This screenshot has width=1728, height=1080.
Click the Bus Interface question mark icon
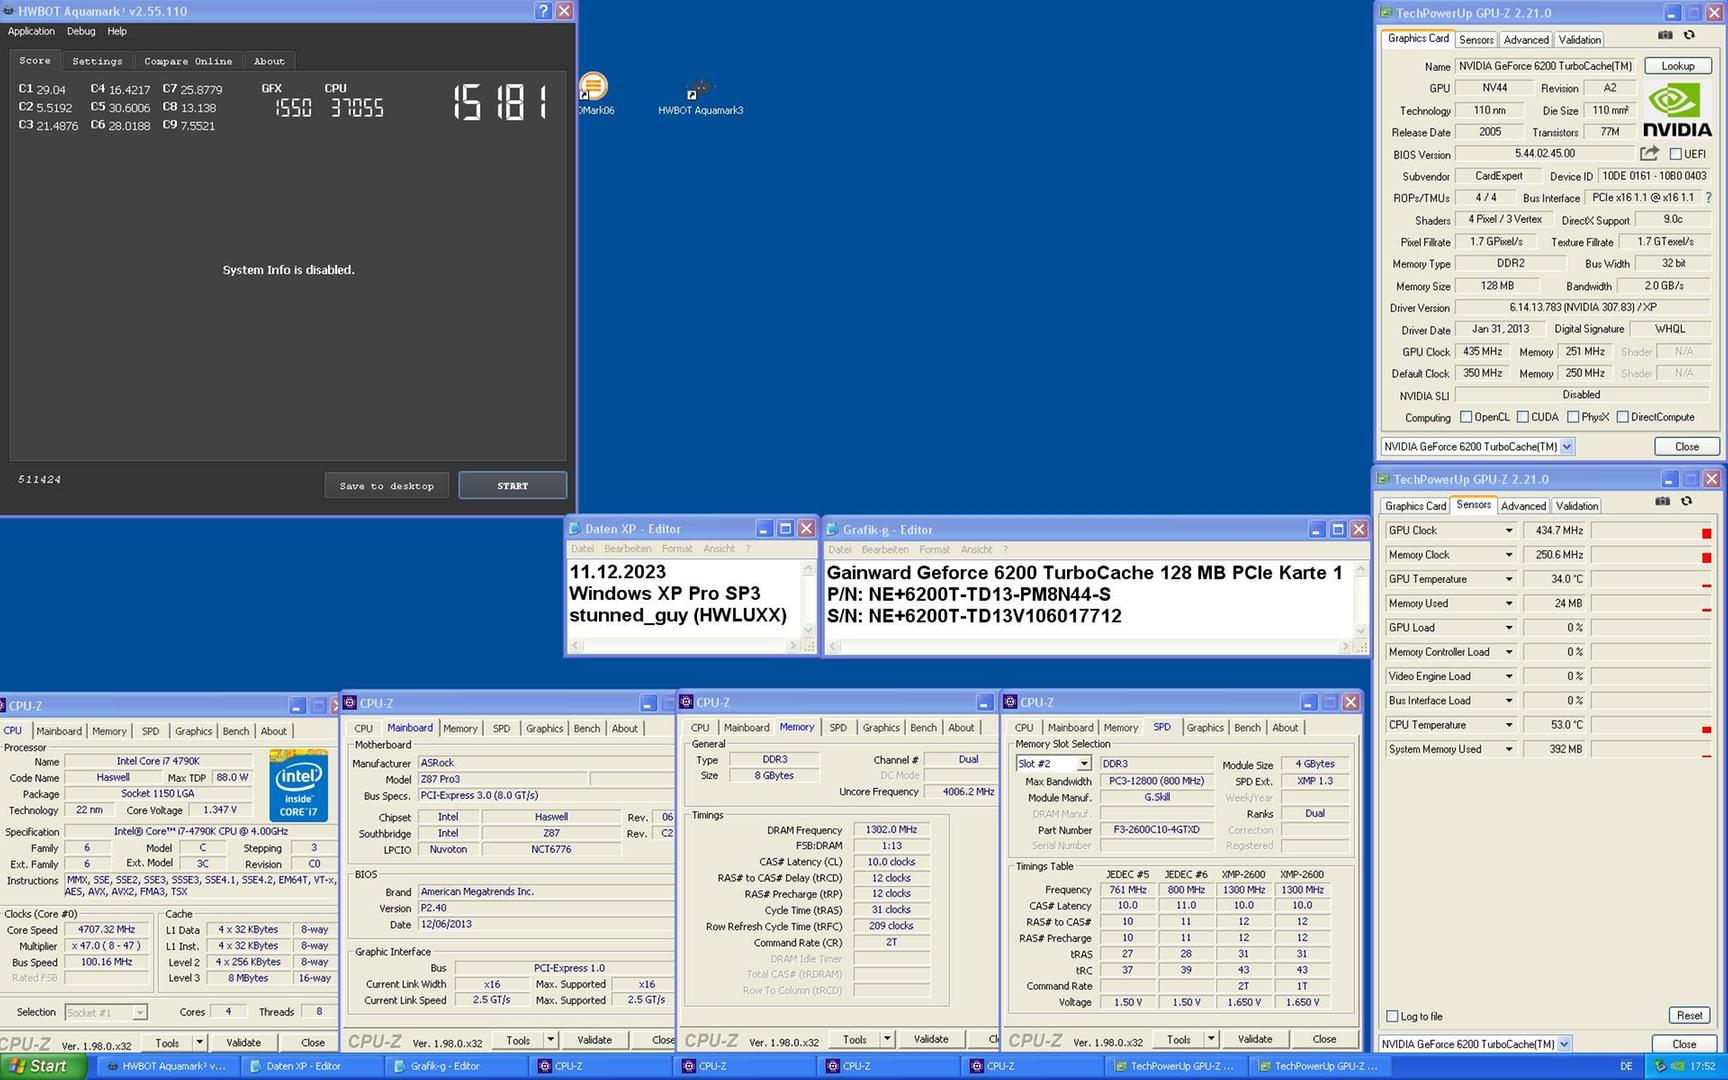click(x=1708, y=197)
